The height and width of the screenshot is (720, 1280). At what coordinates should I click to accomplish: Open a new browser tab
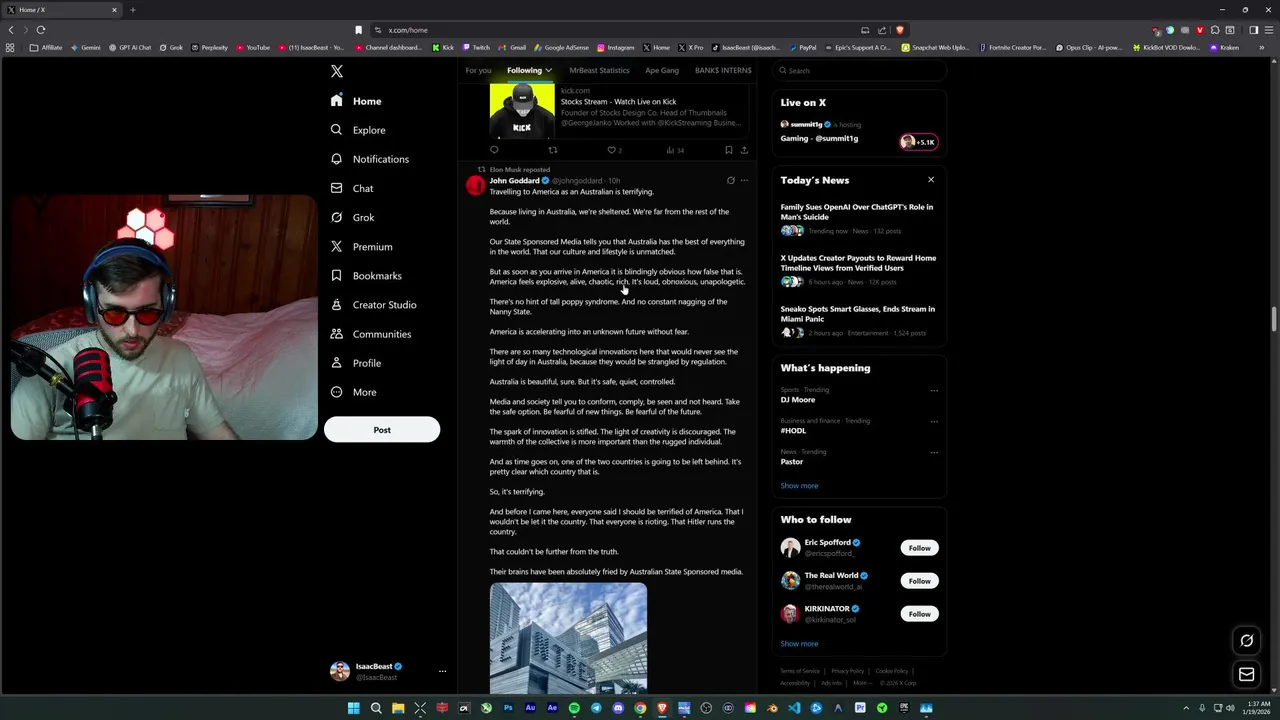pos(132,10)
